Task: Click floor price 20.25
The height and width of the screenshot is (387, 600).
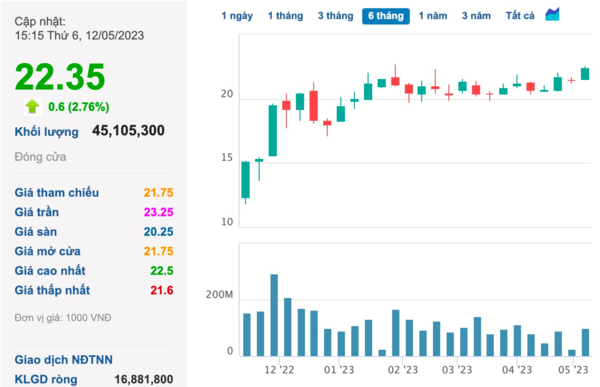Action: click(158, 232)
